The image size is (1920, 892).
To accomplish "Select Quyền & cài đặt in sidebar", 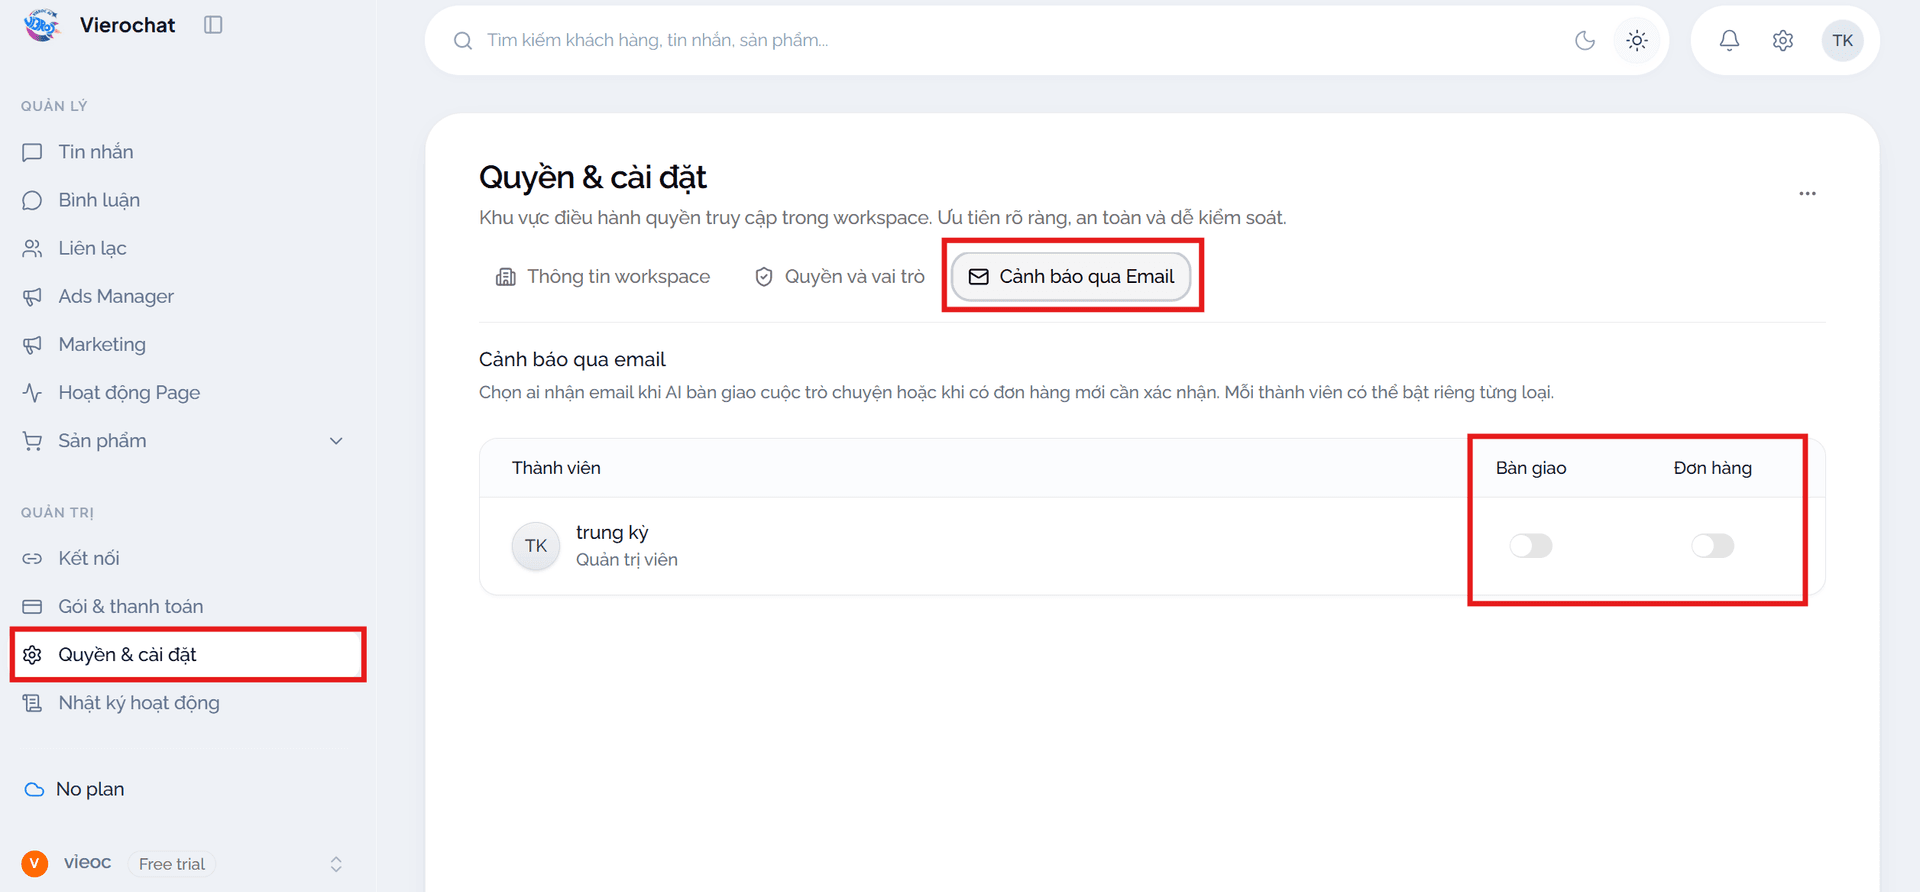I will click(x=188, y=654).
